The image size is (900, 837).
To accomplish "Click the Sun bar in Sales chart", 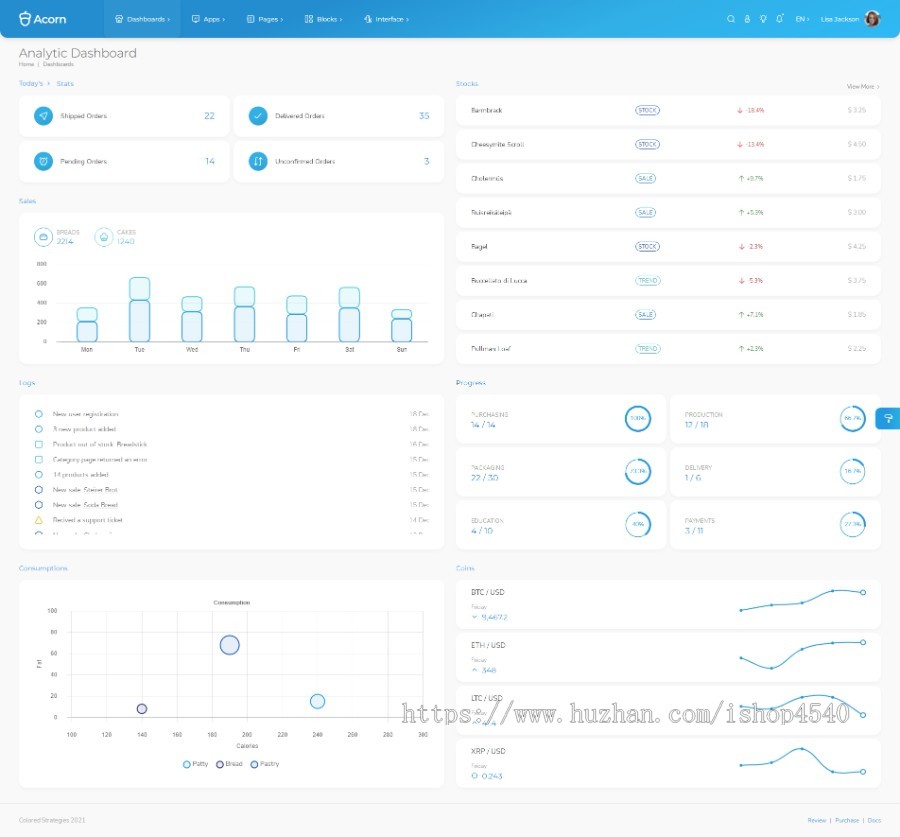I will click(402, 326).
